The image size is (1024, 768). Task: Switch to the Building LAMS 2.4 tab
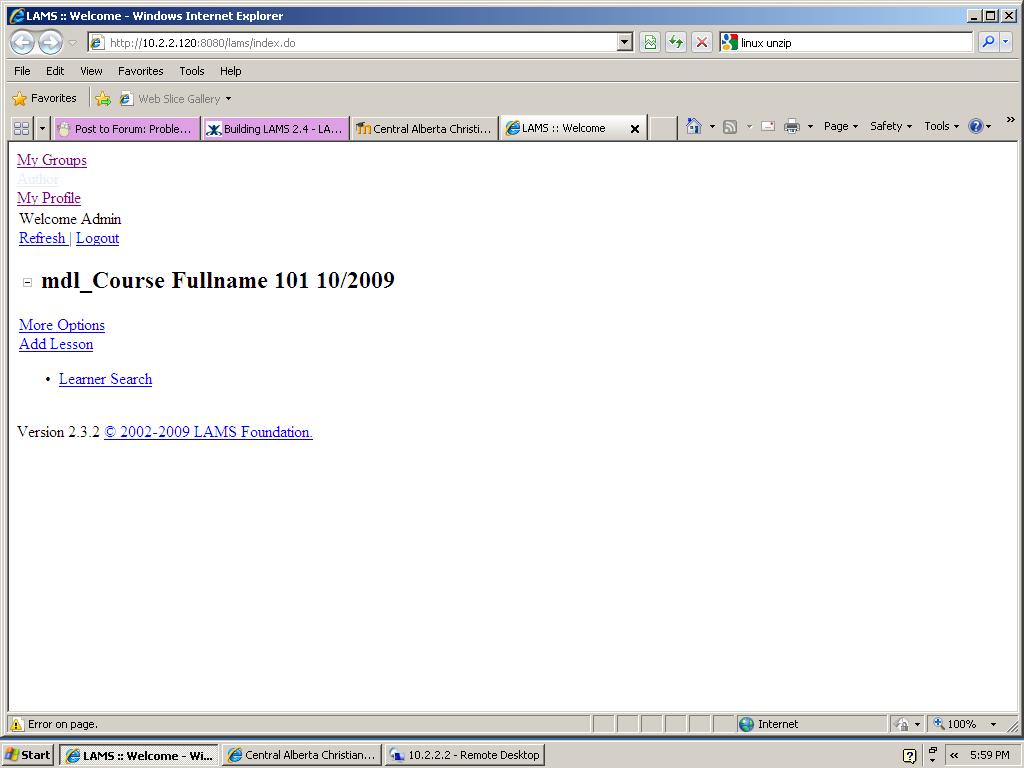(x=275, y=128)
